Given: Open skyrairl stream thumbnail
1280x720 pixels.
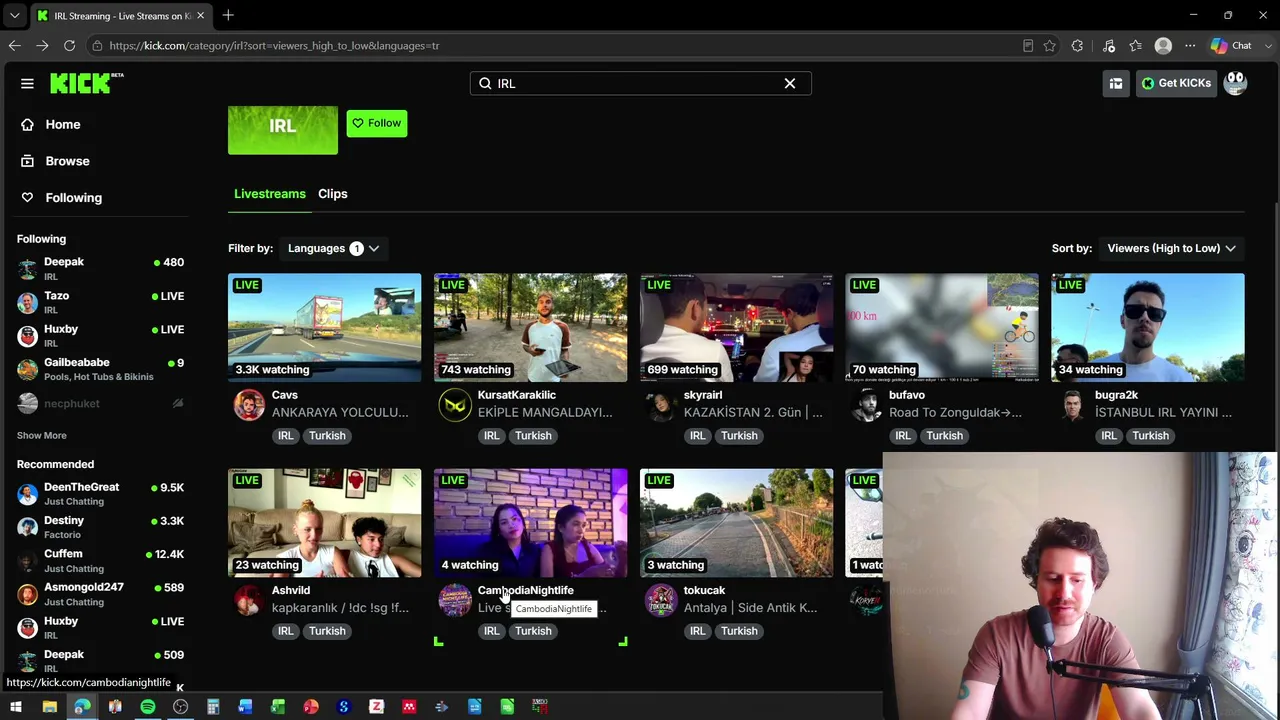Looking at the screenshot, I should point(737,327).
